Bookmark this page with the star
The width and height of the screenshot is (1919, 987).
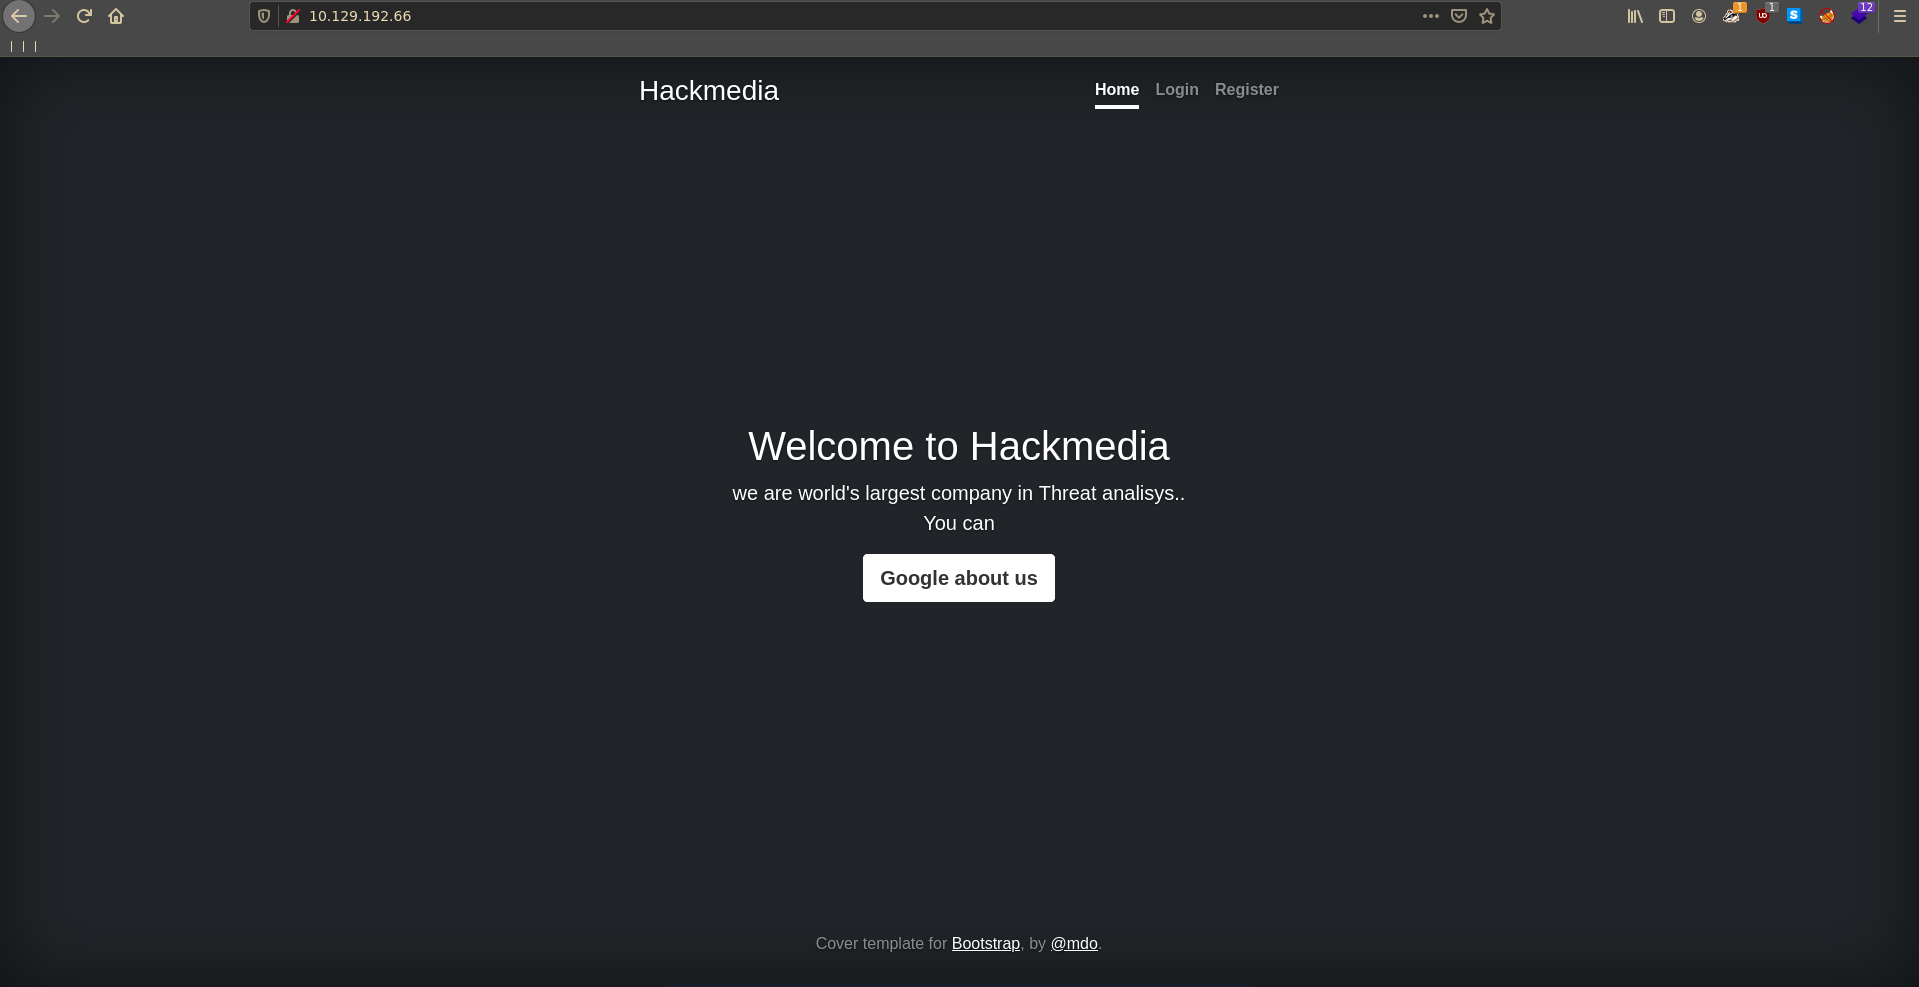pos(1487,16)
